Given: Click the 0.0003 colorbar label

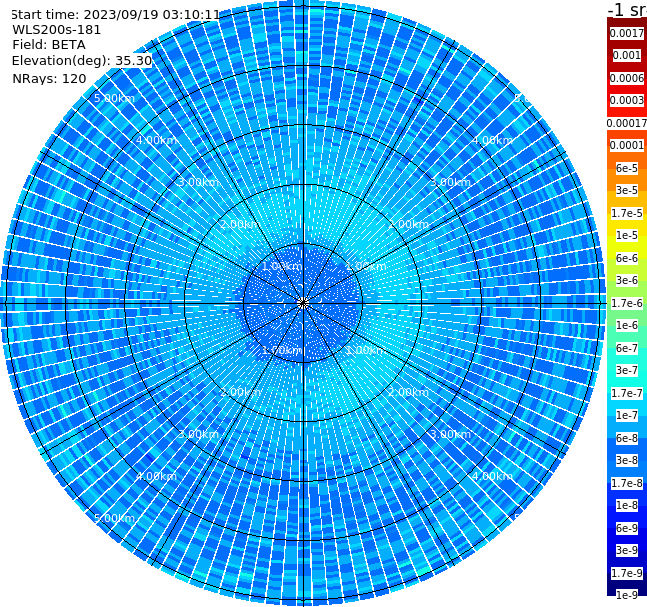Looking at the screenshot, I should click(627, 100).
